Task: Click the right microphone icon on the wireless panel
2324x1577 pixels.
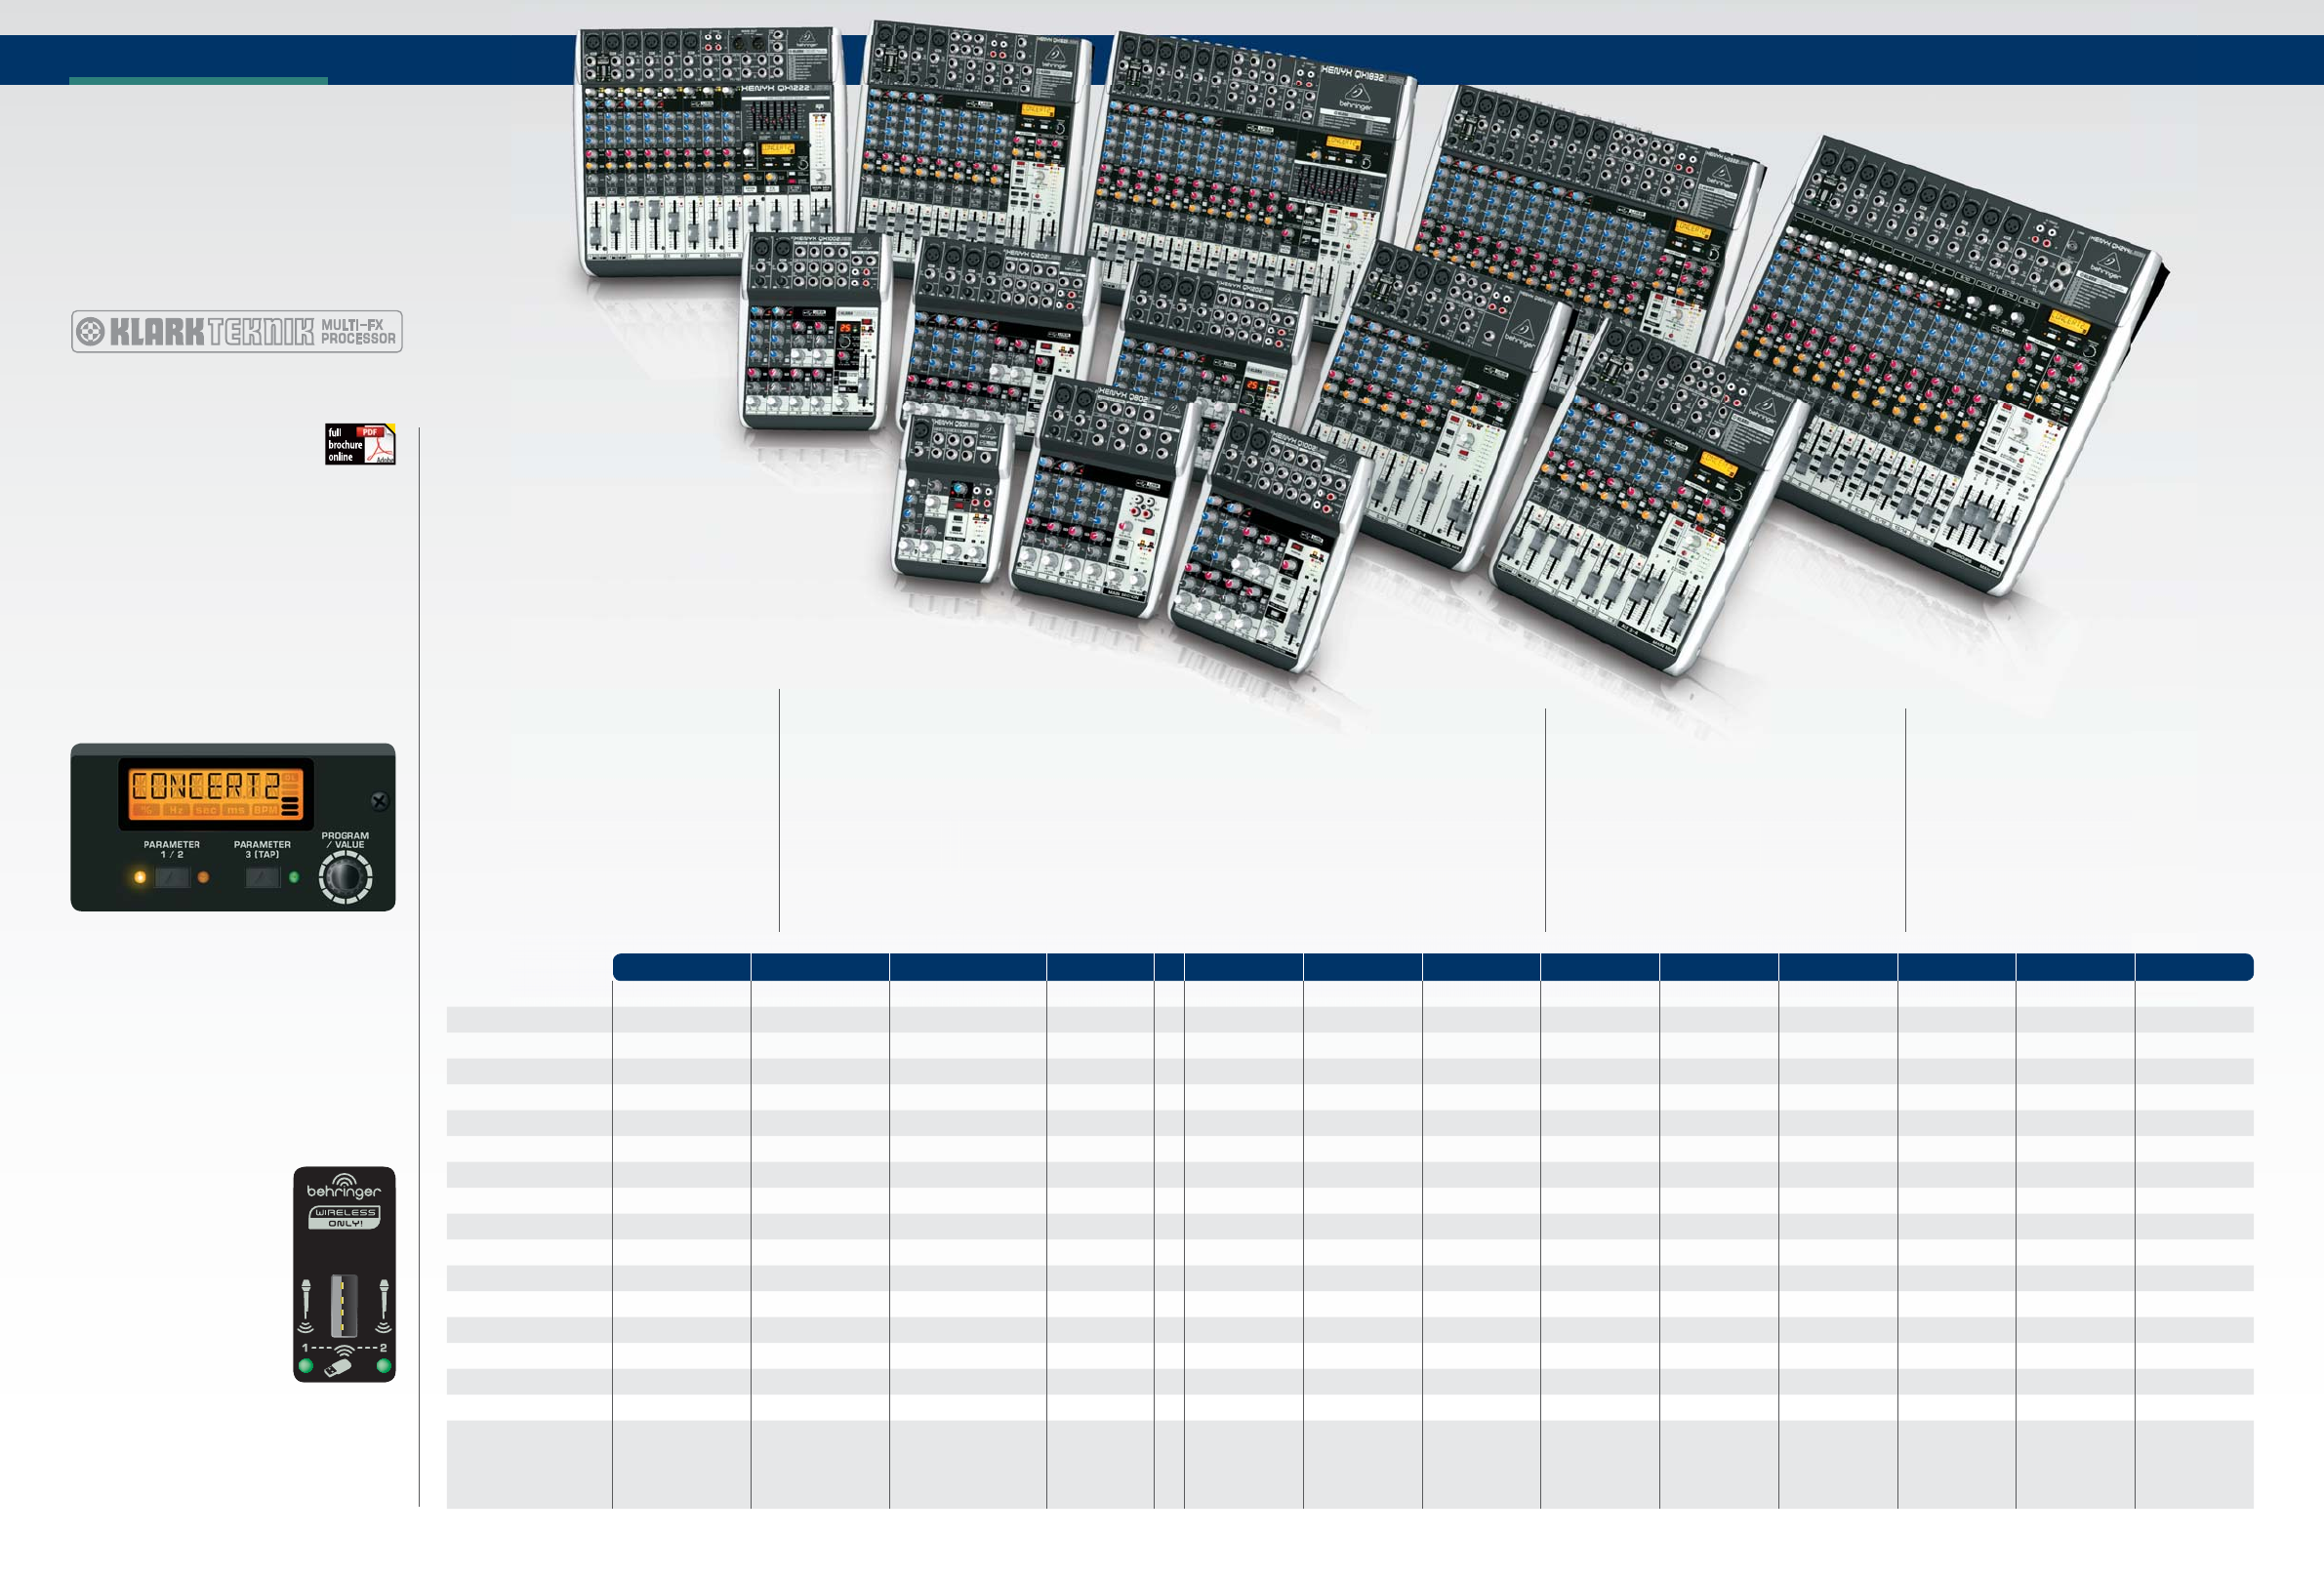Action: tap(383, 1300)
